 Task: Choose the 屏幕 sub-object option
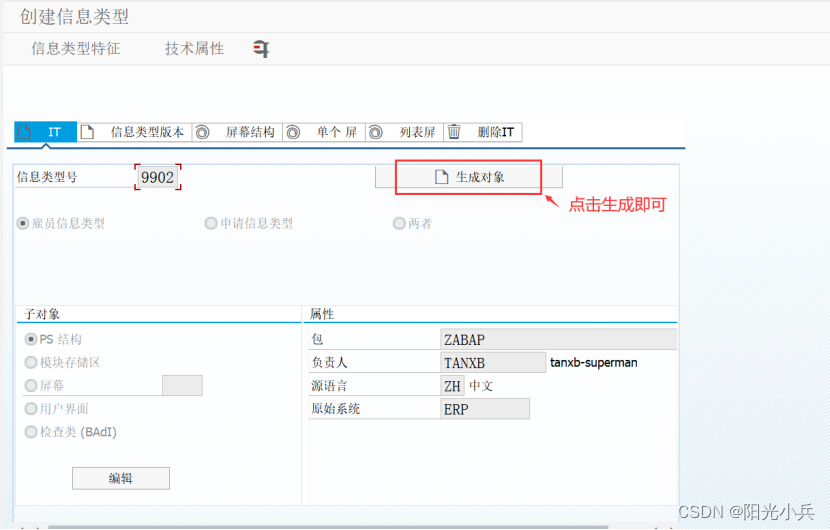click(x=31, y=385)
